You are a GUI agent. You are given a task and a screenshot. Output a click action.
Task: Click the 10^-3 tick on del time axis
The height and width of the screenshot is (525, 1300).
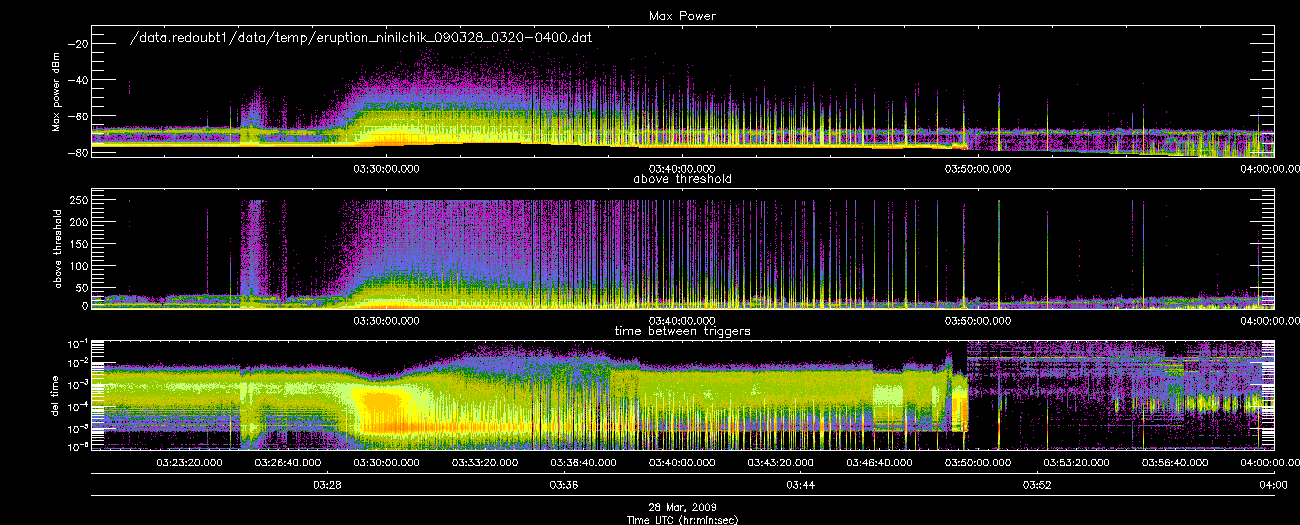77,385
